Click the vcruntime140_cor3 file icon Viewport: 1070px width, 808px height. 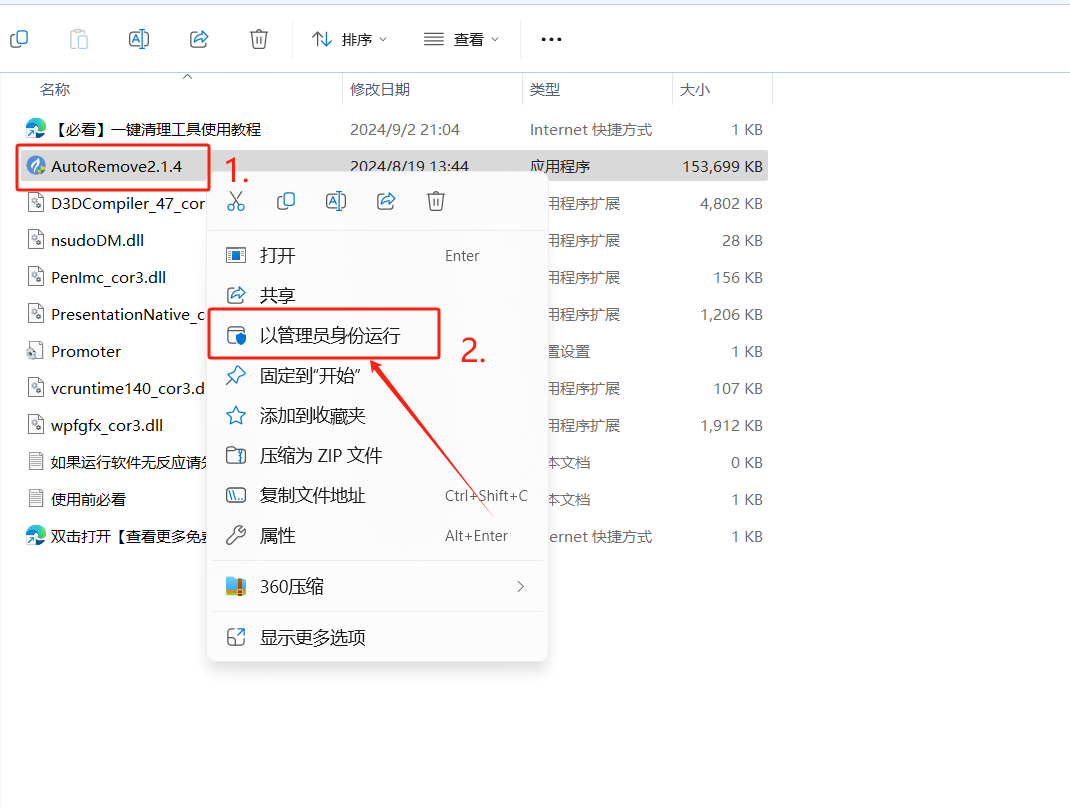click(x=35, y=388)
